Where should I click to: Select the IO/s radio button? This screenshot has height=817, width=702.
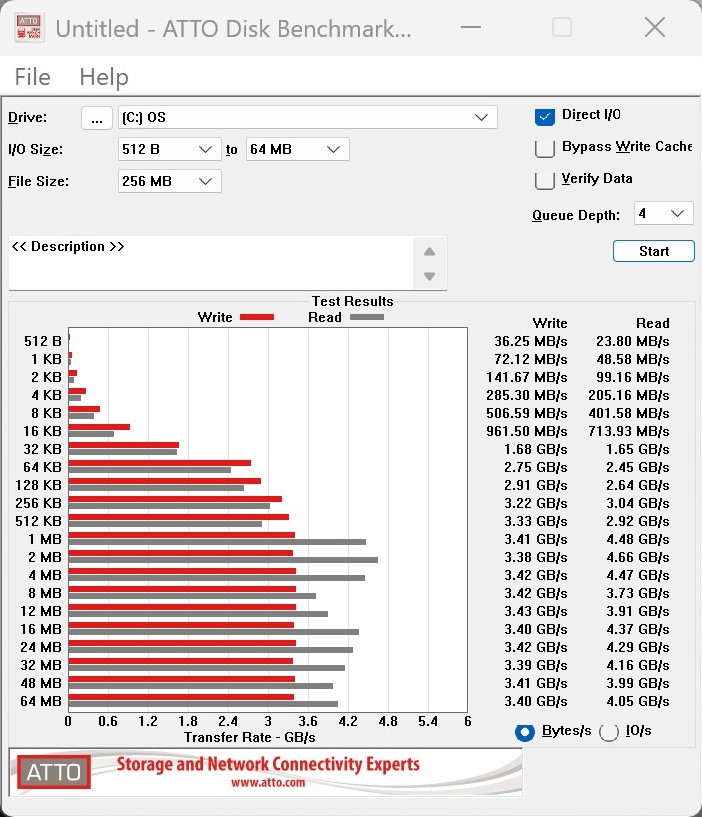tap(609, 732)
